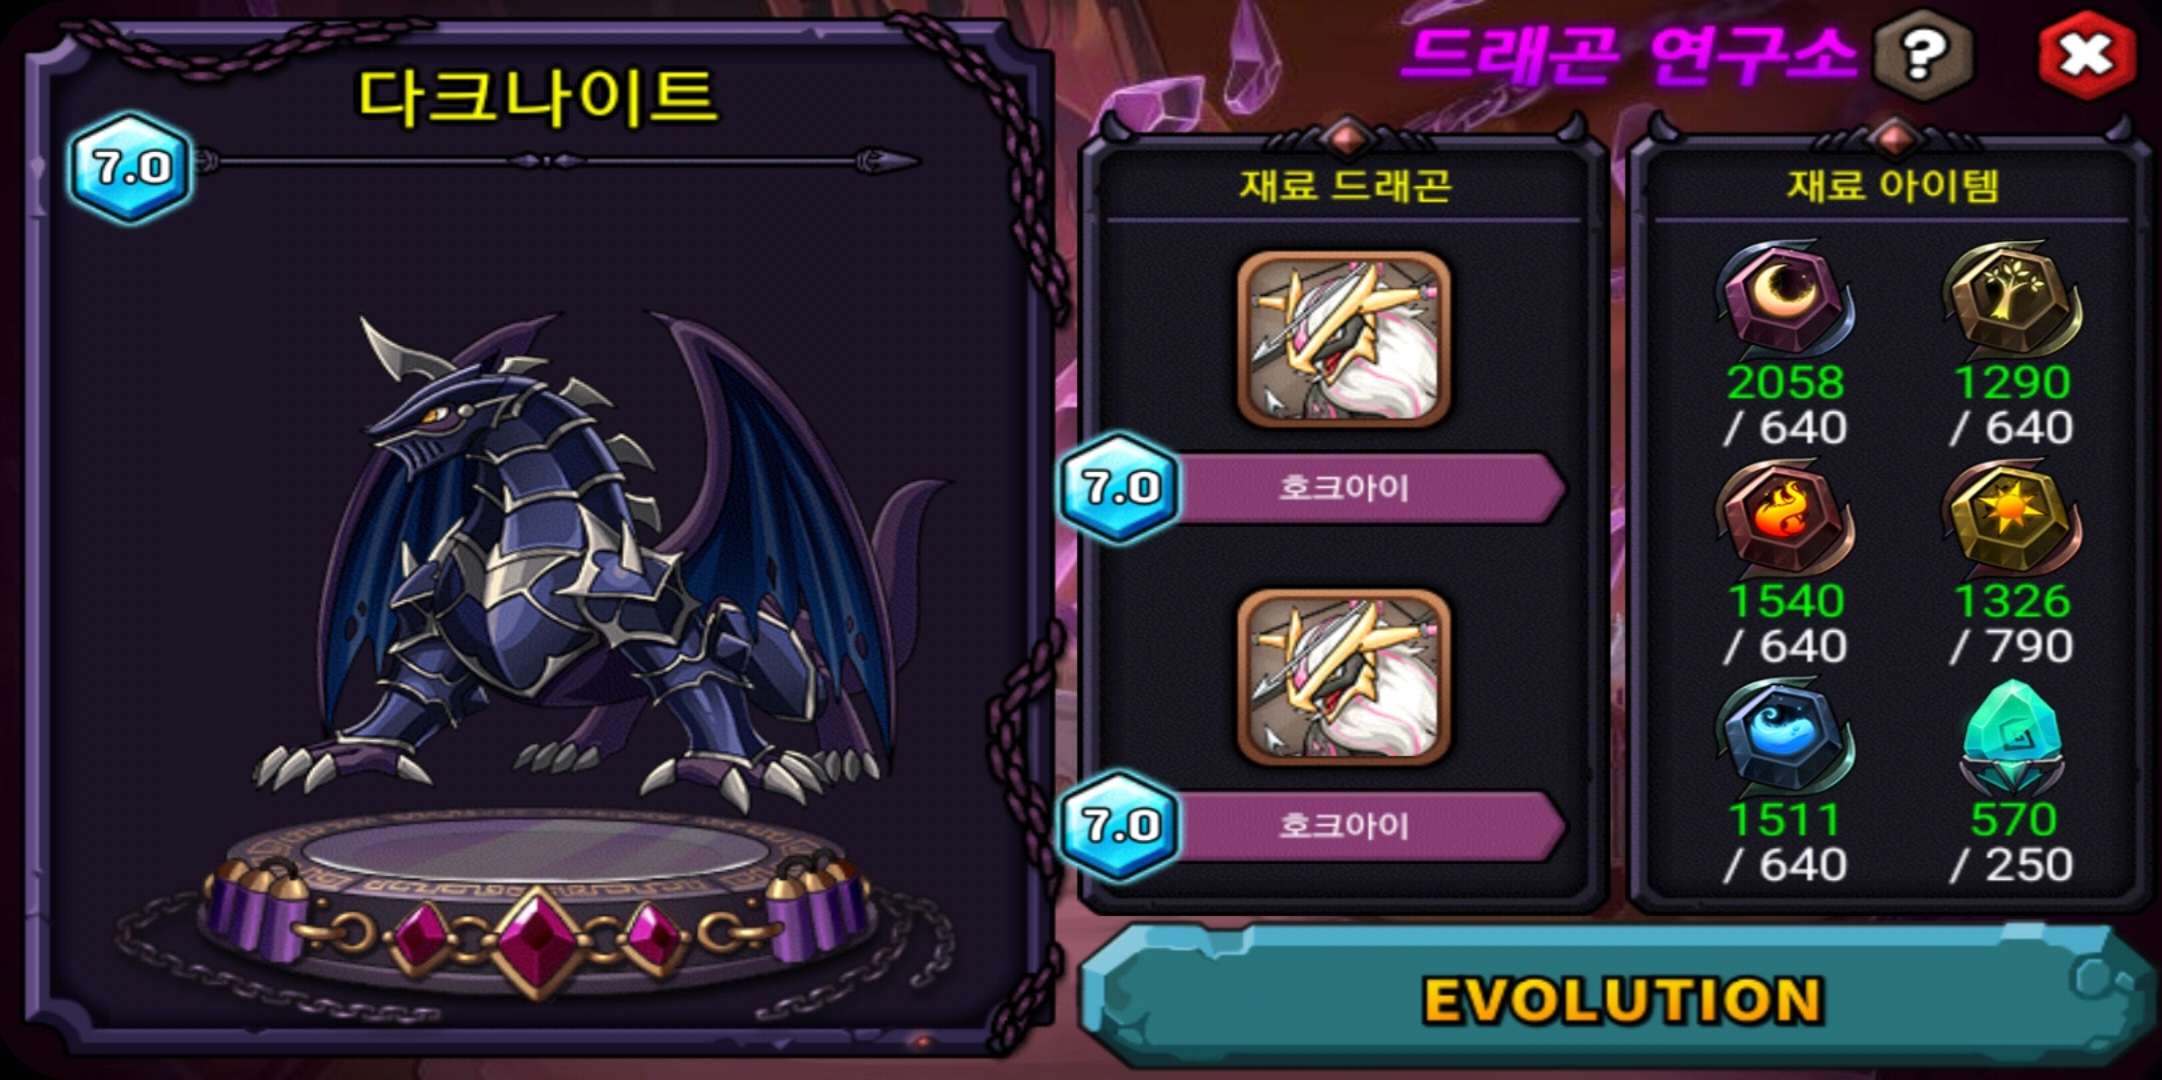Click the 7.0 level badge beside 다크나이트

130,167
